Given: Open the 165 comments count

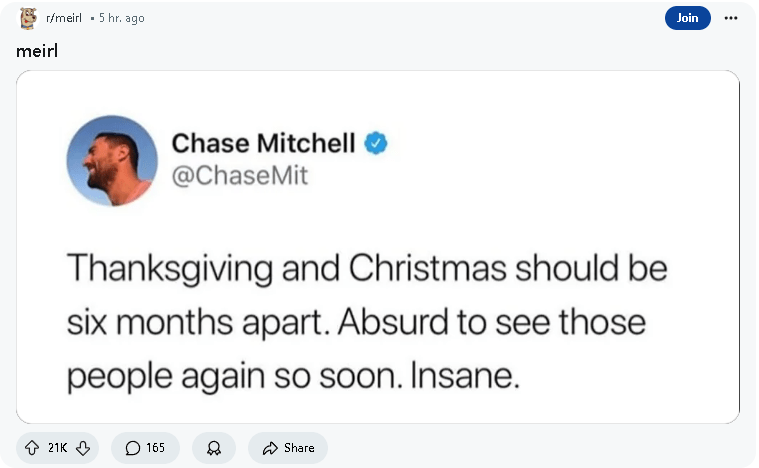Looking at the screenshot, I should coord(155,448).
